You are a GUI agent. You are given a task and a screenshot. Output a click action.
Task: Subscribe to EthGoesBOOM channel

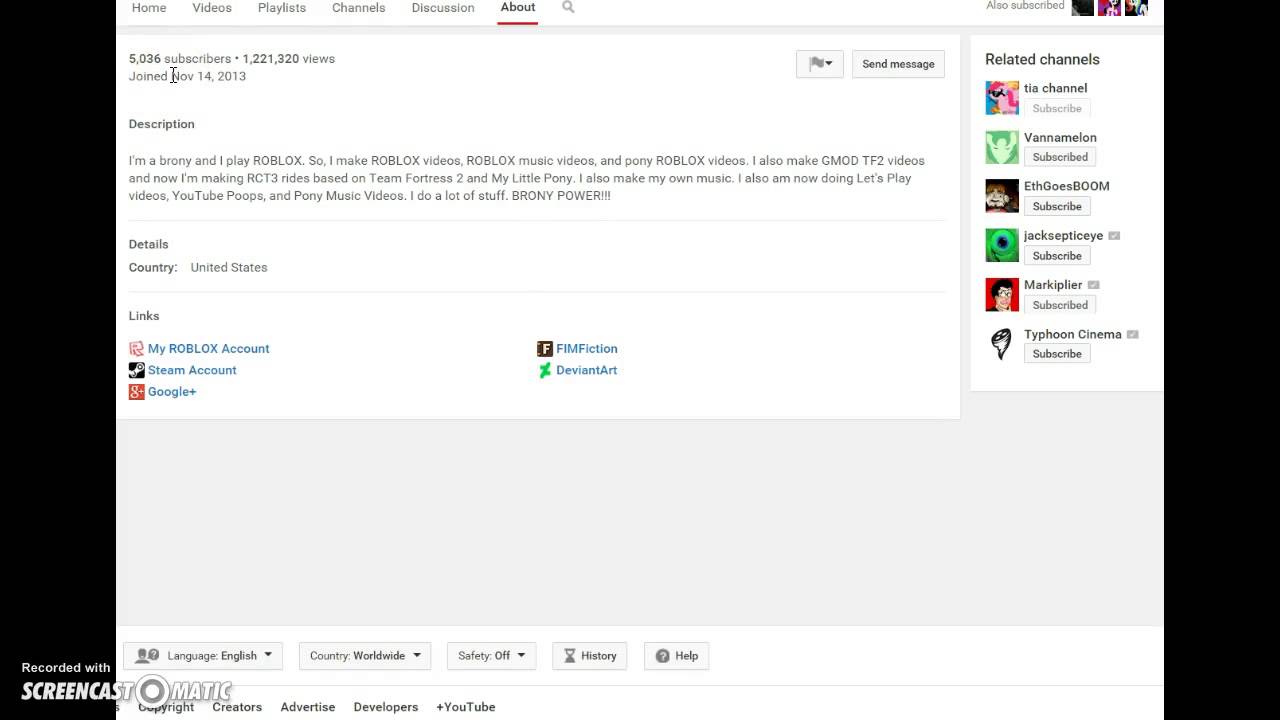pos(1057,206)
